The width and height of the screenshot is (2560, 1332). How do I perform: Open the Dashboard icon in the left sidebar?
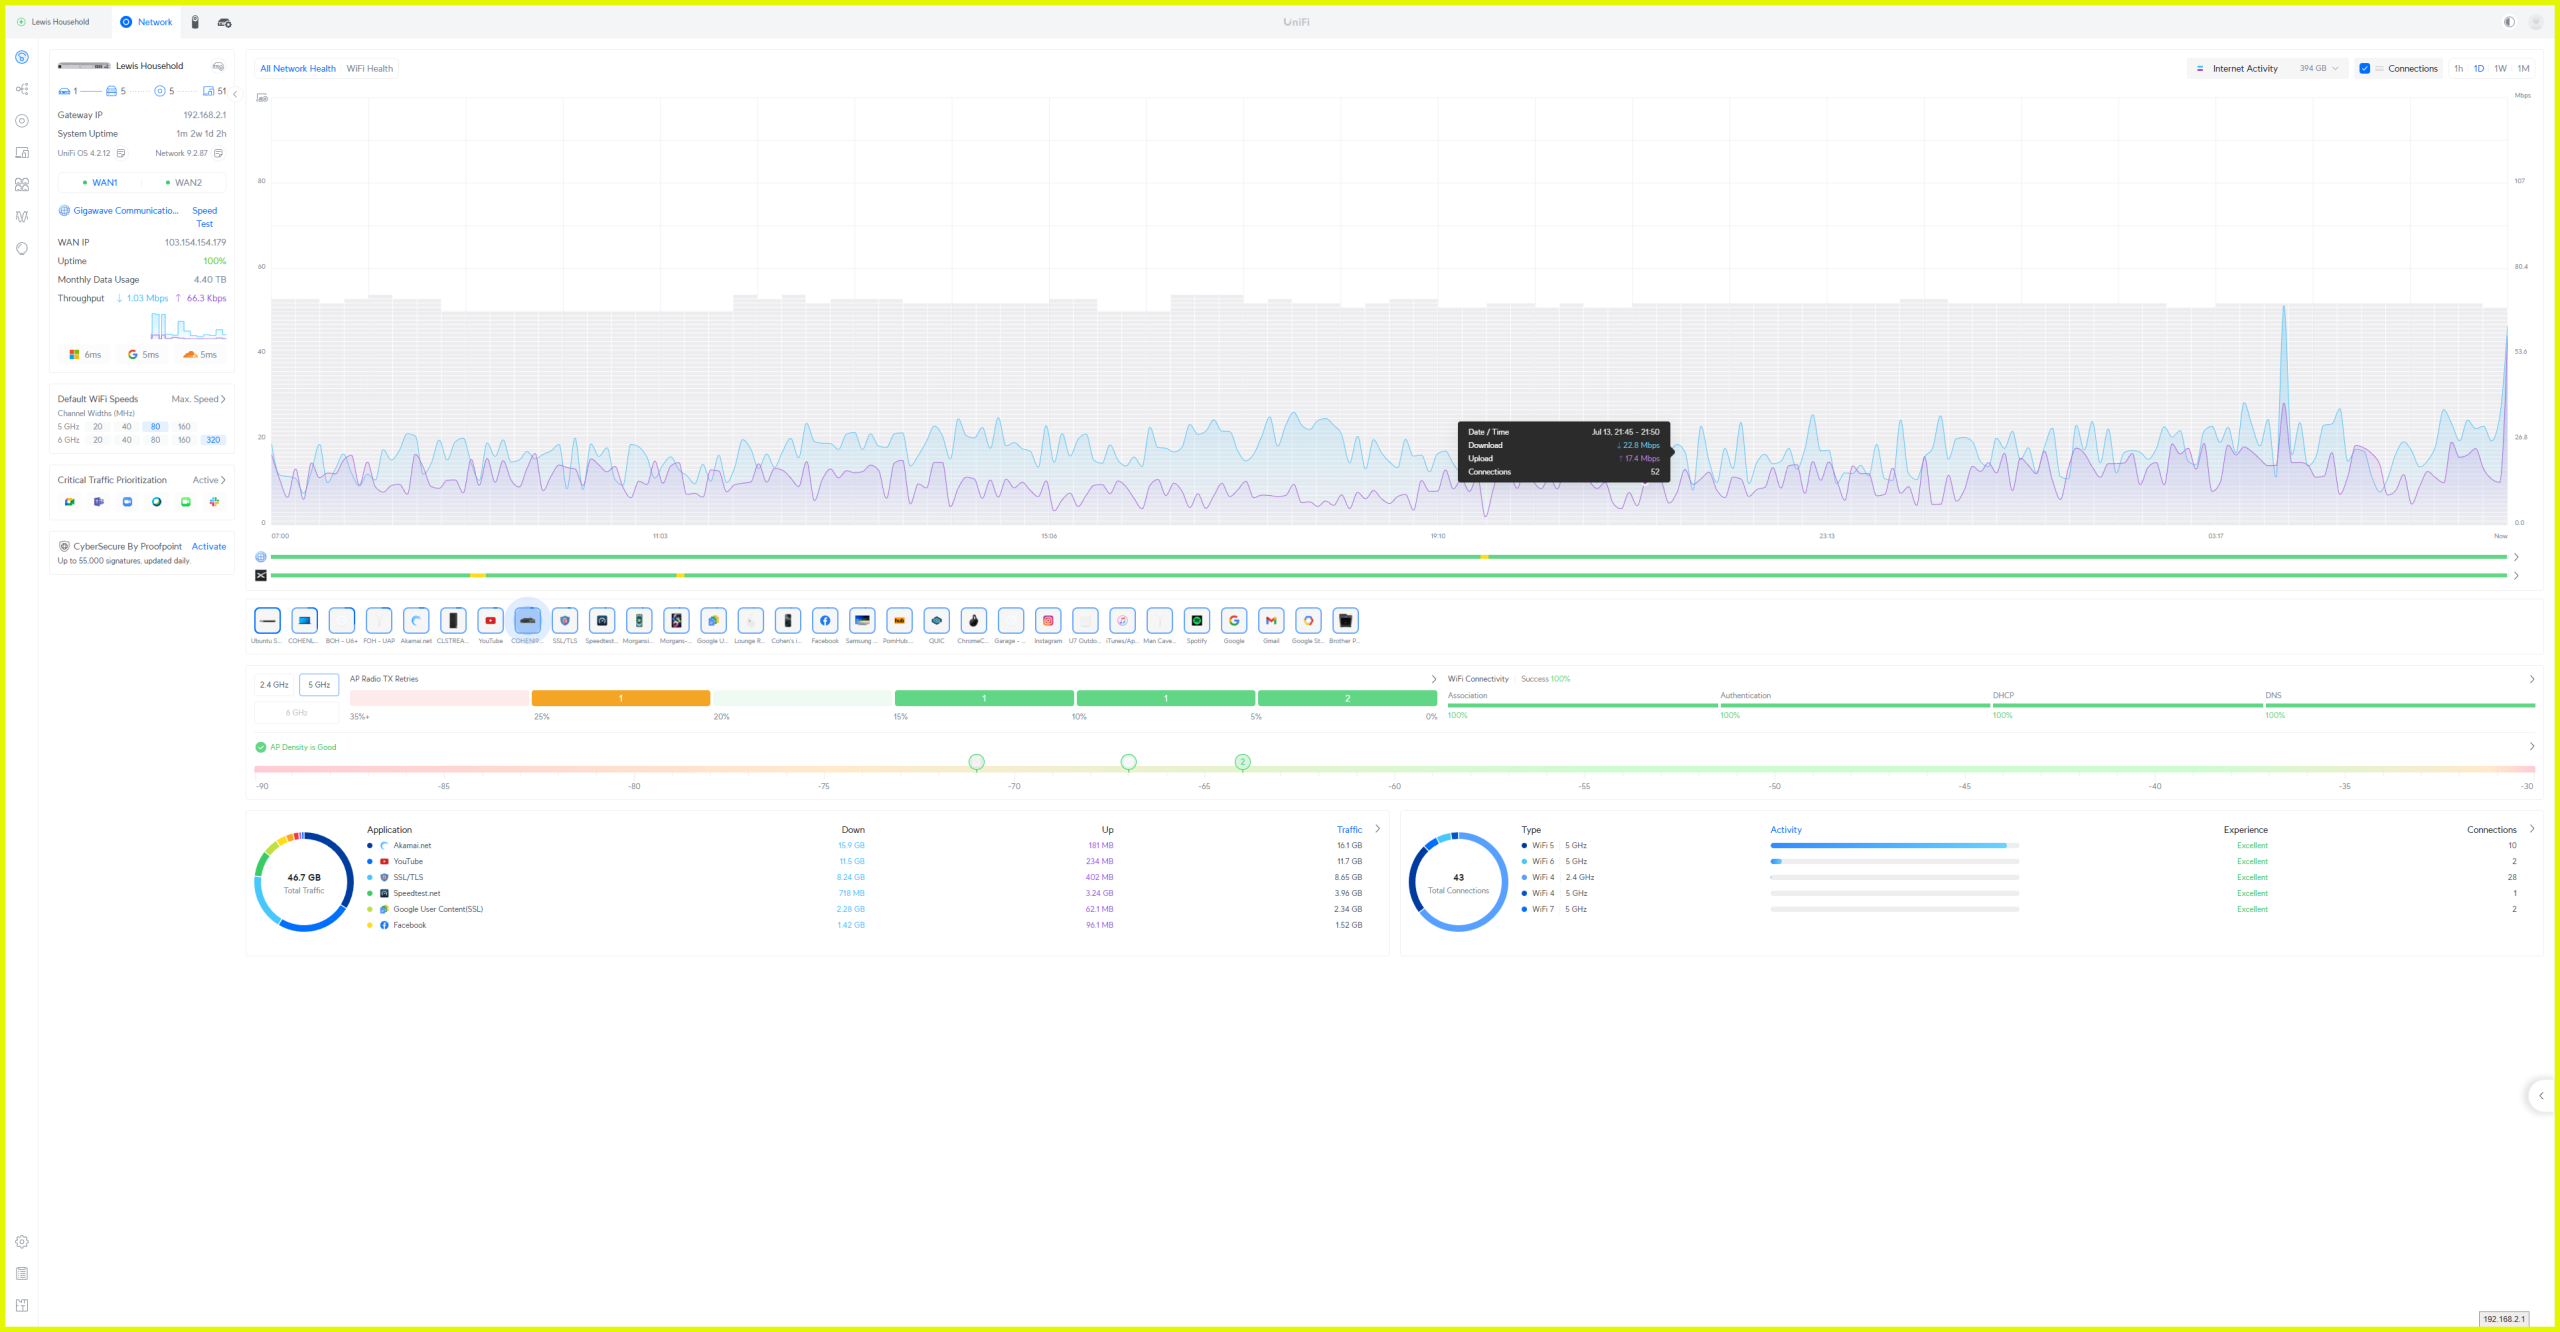point(22,57)
